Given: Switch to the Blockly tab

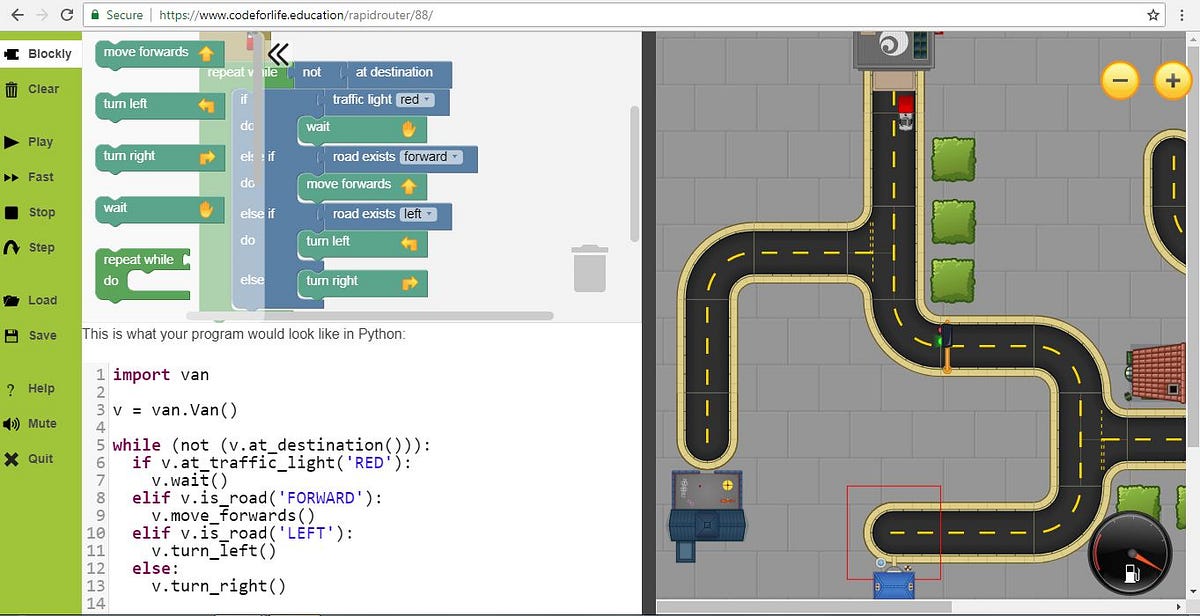Looking at the screenshot, I should coord(40,53).
